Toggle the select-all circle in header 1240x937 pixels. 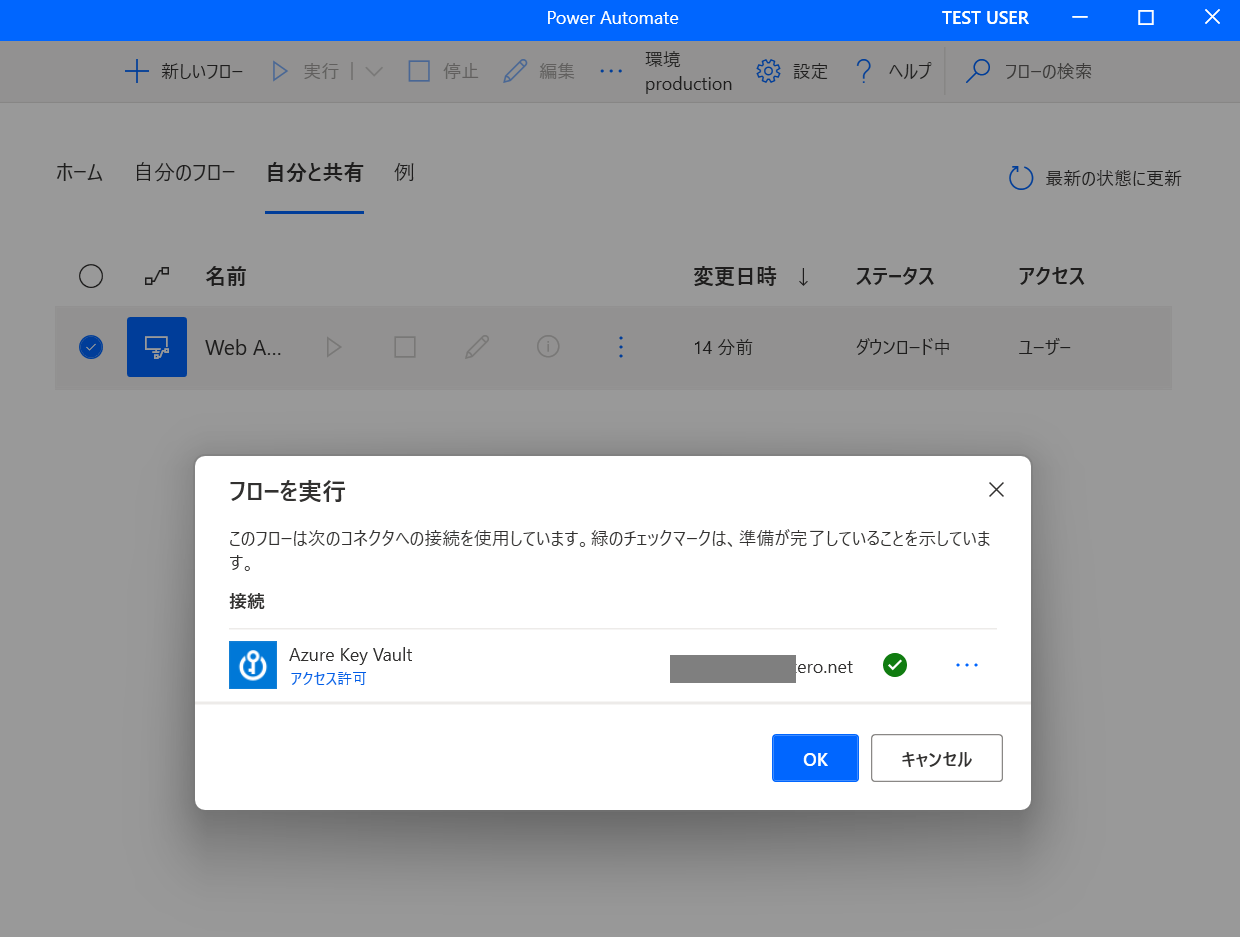pyautogui.click(x=91, y=276)
